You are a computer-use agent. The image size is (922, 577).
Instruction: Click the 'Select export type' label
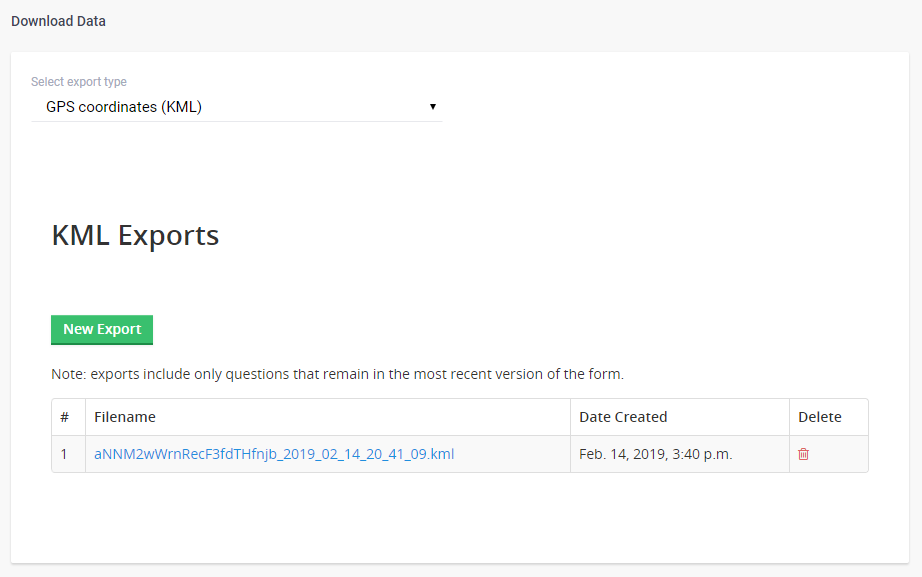79,82
